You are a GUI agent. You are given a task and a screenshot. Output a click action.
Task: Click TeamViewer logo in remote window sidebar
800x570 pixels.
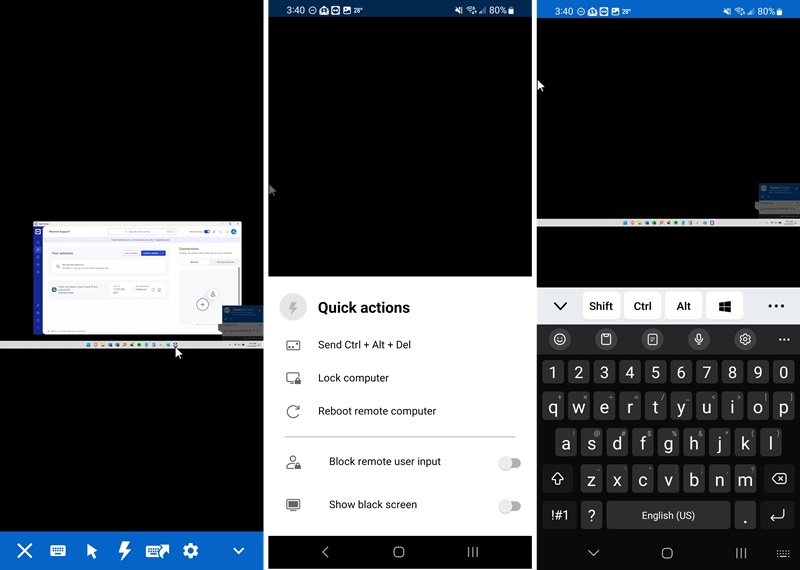38,232
